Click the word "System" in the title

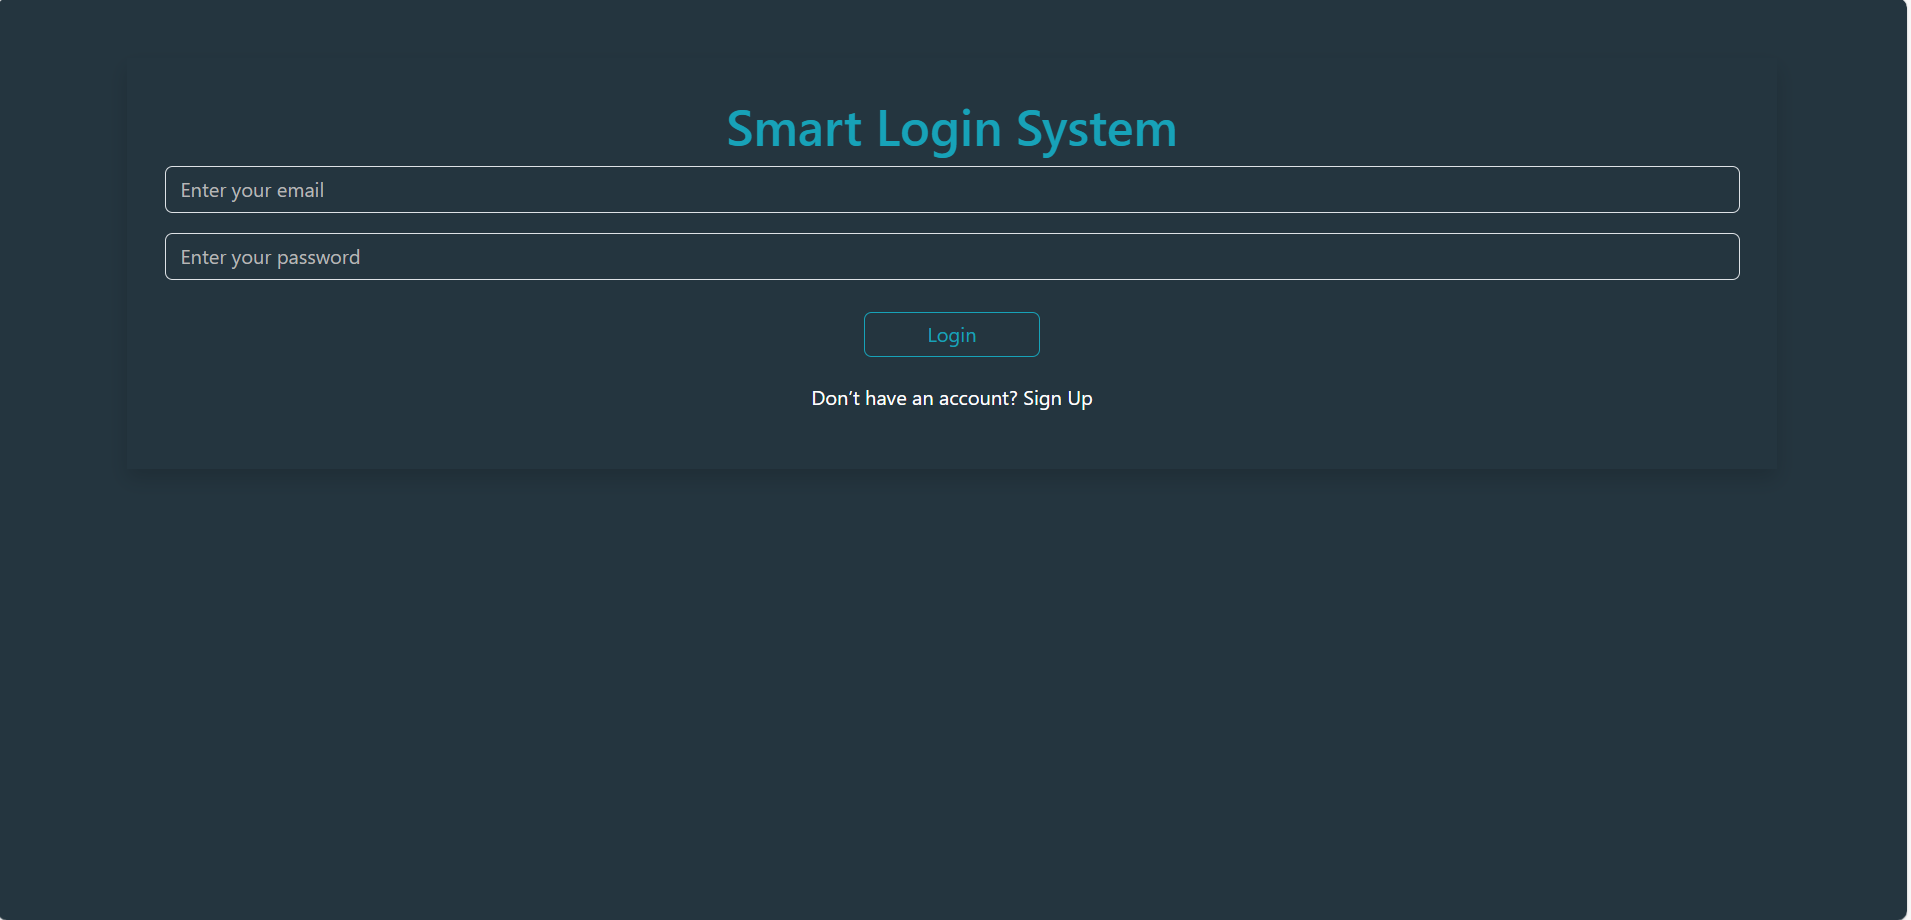pos(1096,129)
